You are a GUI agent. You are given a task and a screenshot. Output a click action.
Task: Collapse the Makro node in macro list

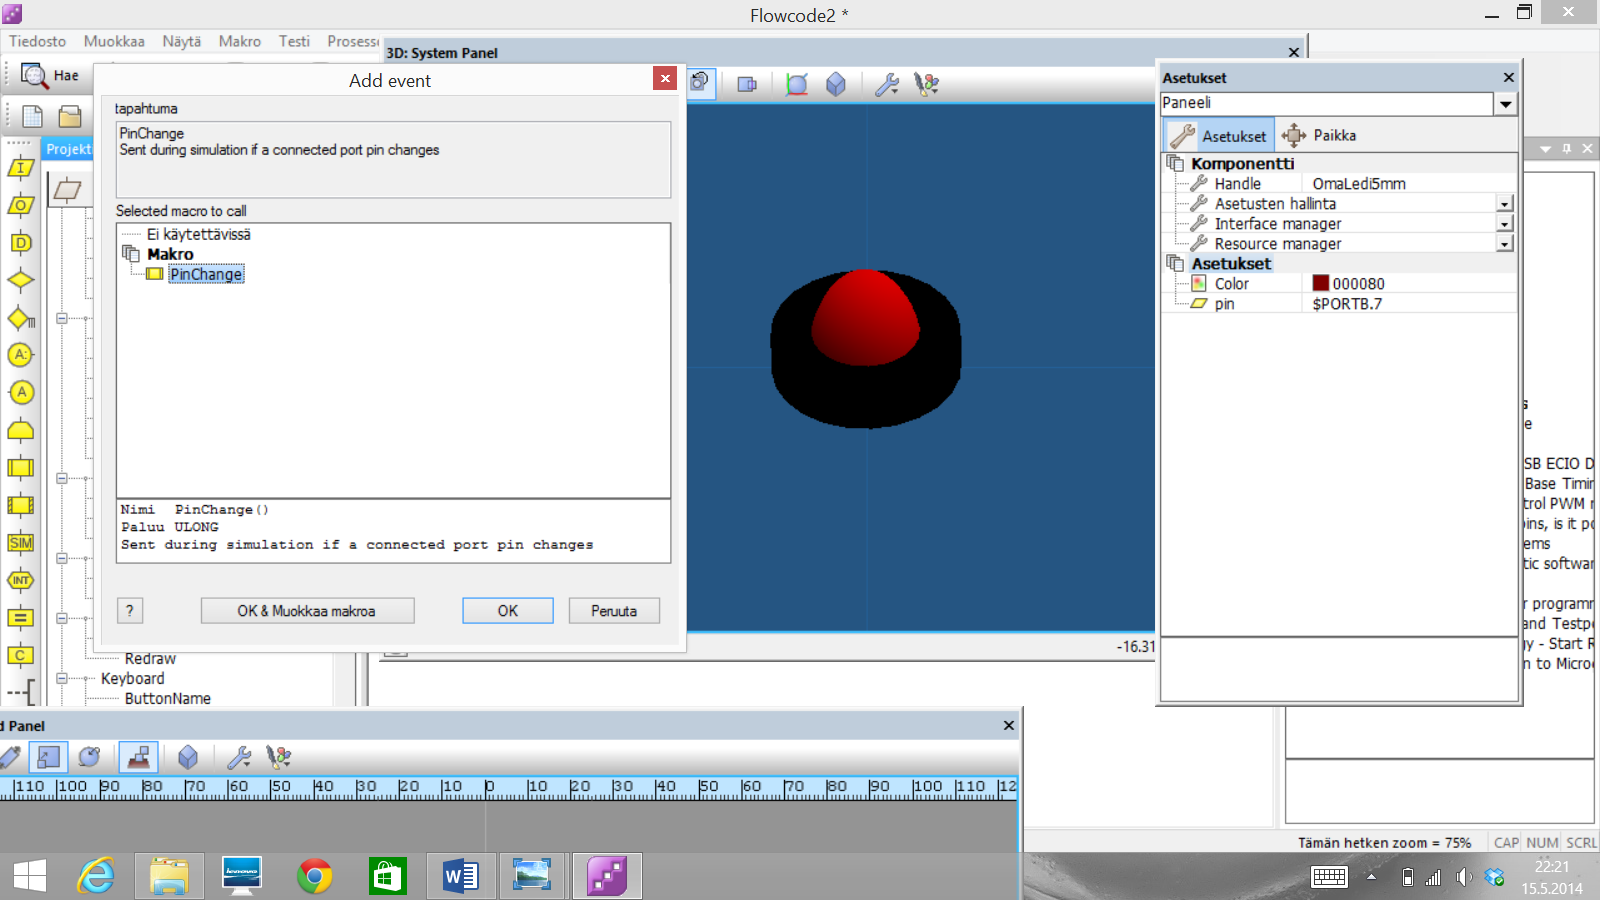point(131,254)
